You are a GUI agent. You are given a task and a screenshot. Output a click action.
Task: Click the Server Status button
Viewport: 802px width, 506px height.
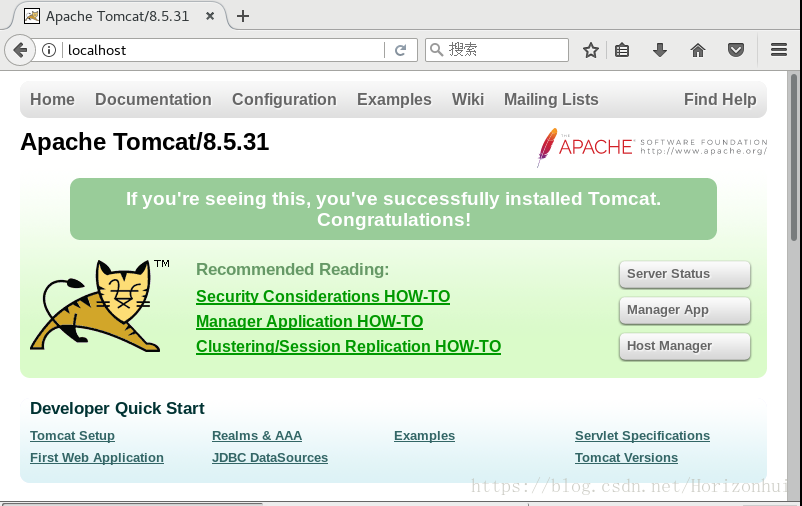click(685, 274)
